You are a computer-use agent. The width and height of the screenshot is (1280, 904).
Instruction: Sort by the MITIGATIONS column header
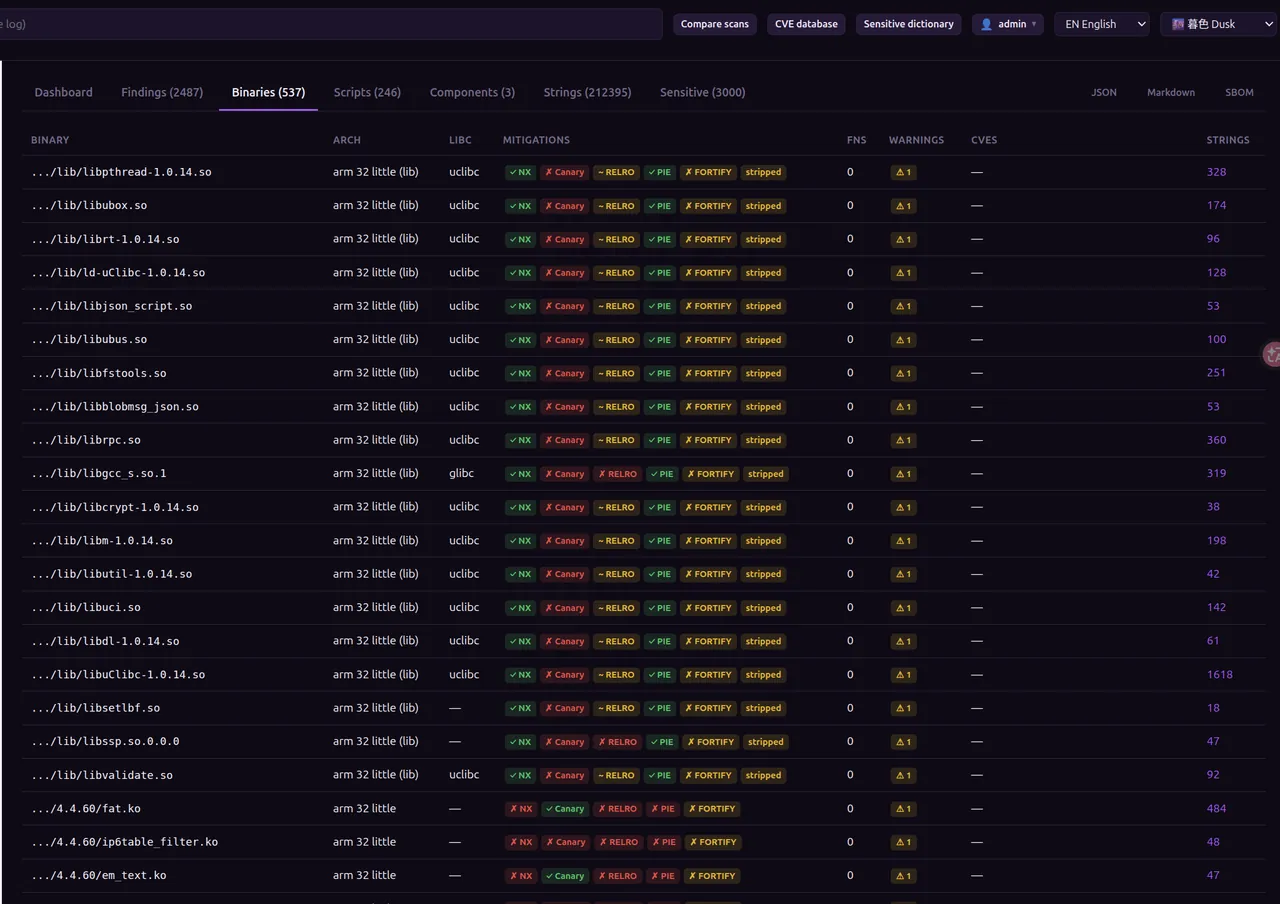coord(536,140)
